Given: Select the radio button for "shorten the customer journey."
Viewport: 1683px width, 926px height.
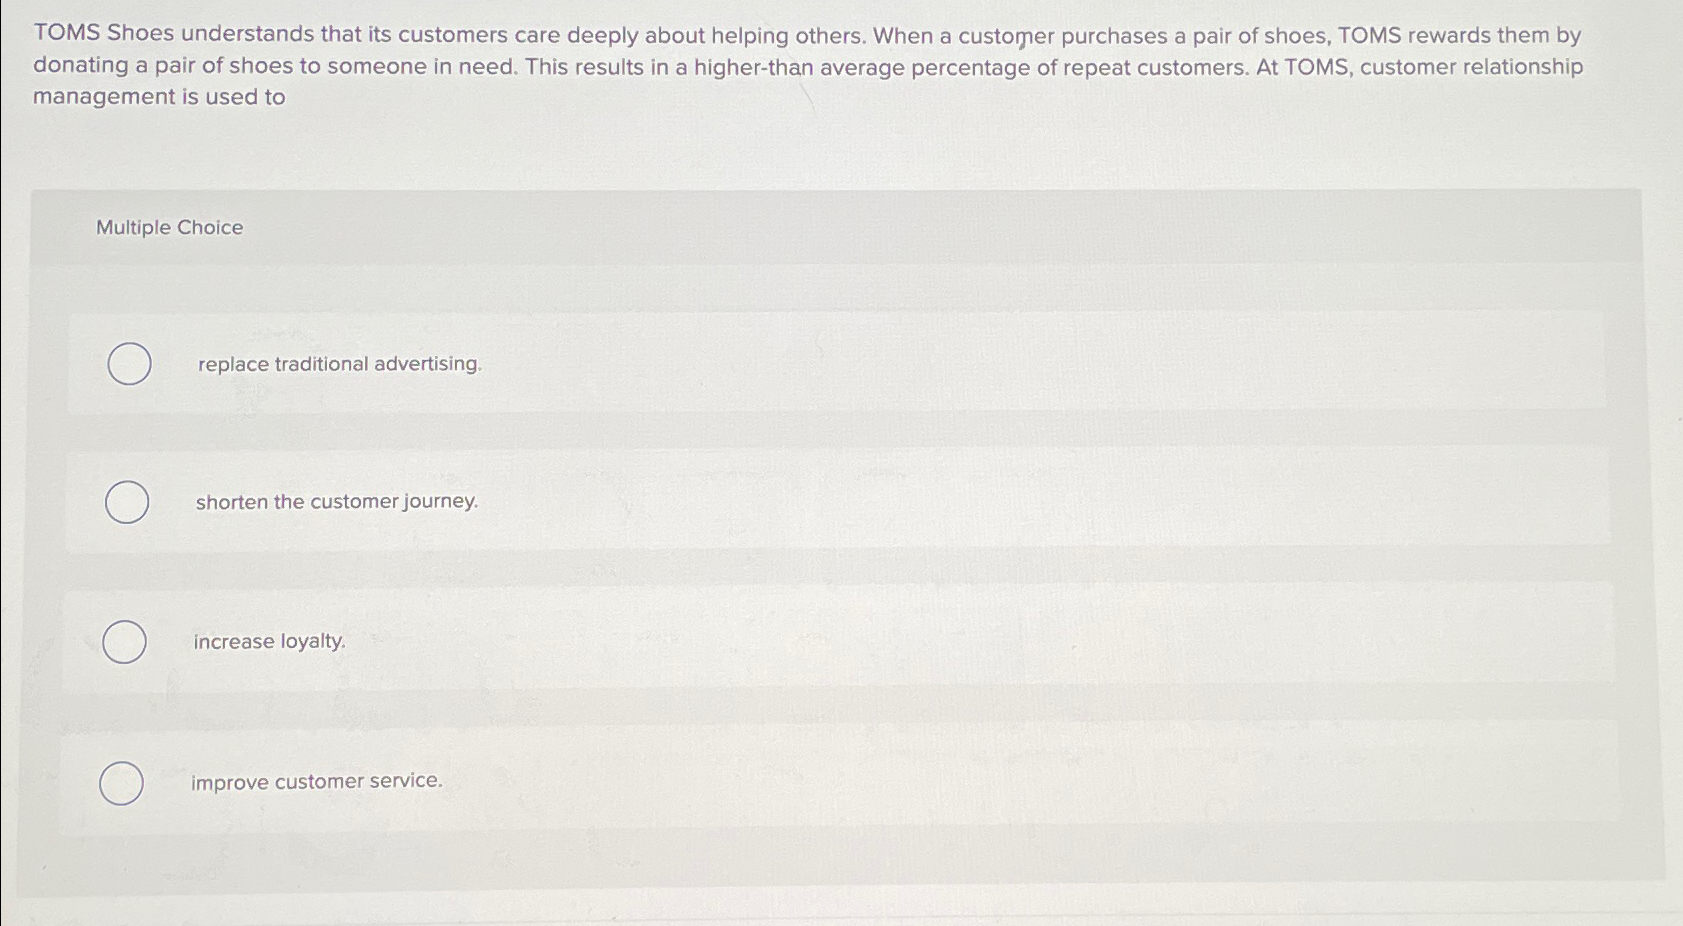Looking at the screenshot, I should coord(129,503).
